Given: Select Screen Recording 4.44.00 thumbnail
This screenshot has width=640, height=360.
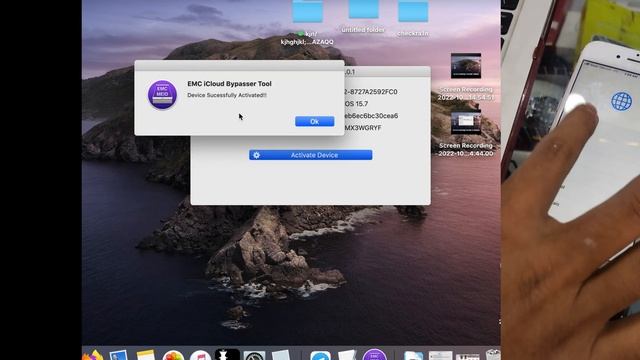Looking at the screenshot, I should [466, 122].
